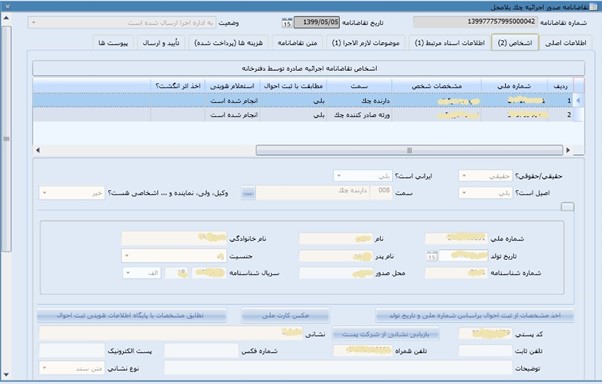Click عکس کارت ملی button
The width and height of the screenshot is (602, 384).
click(285, 316)
